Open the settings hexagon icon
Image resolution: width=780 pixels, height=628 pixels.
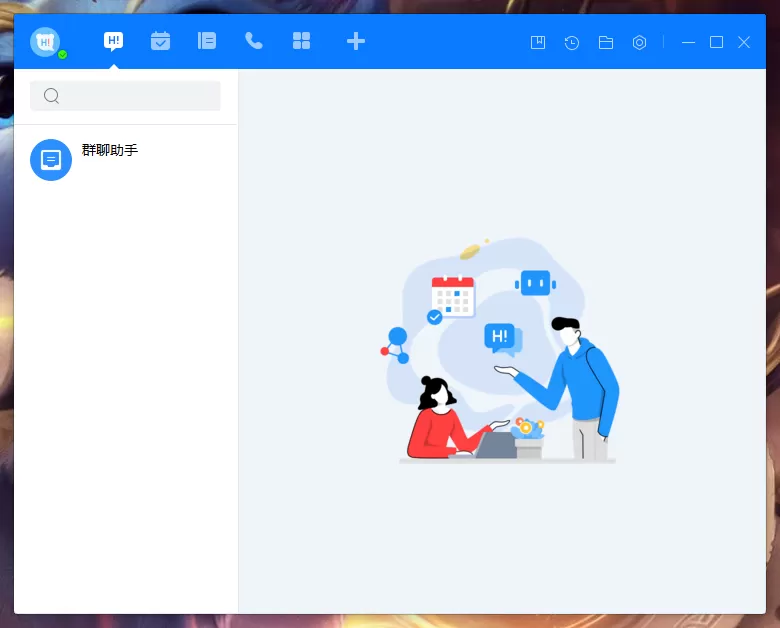pyautogui.click(x=640, y=43)
